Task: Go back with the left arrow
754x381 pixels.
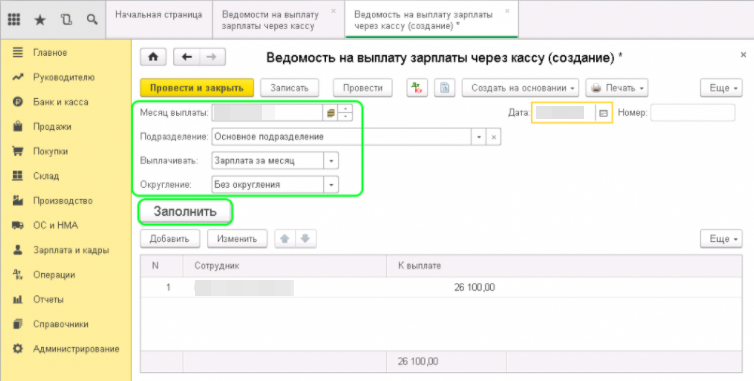Action: tap(187, 57)
